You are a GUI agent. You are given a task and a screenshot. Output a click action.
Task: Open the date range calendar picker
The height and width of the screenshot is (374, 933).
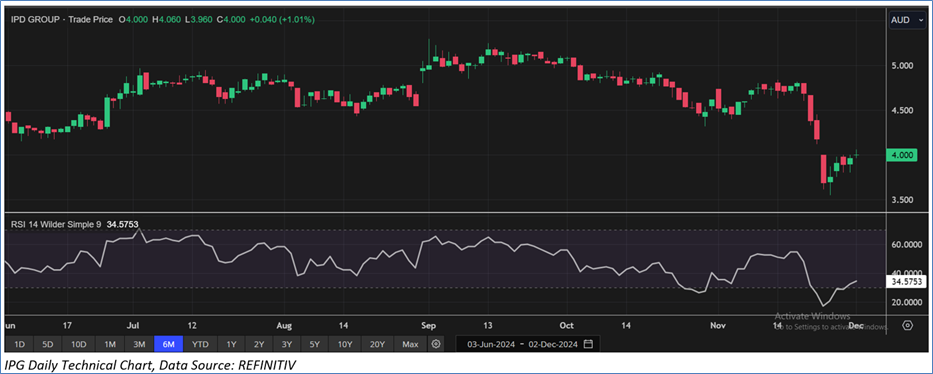(588, 344)
